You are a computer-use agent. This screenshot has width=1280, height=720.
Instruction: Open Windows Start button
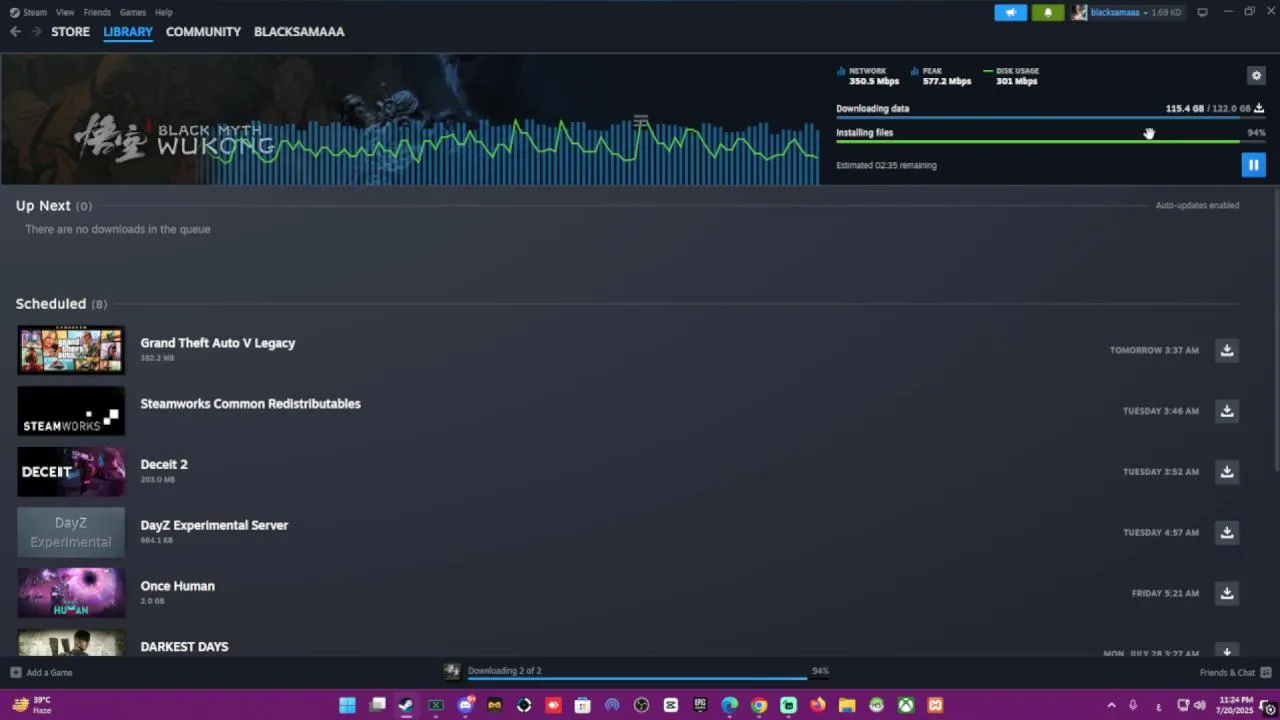click(x=347, y=705)
